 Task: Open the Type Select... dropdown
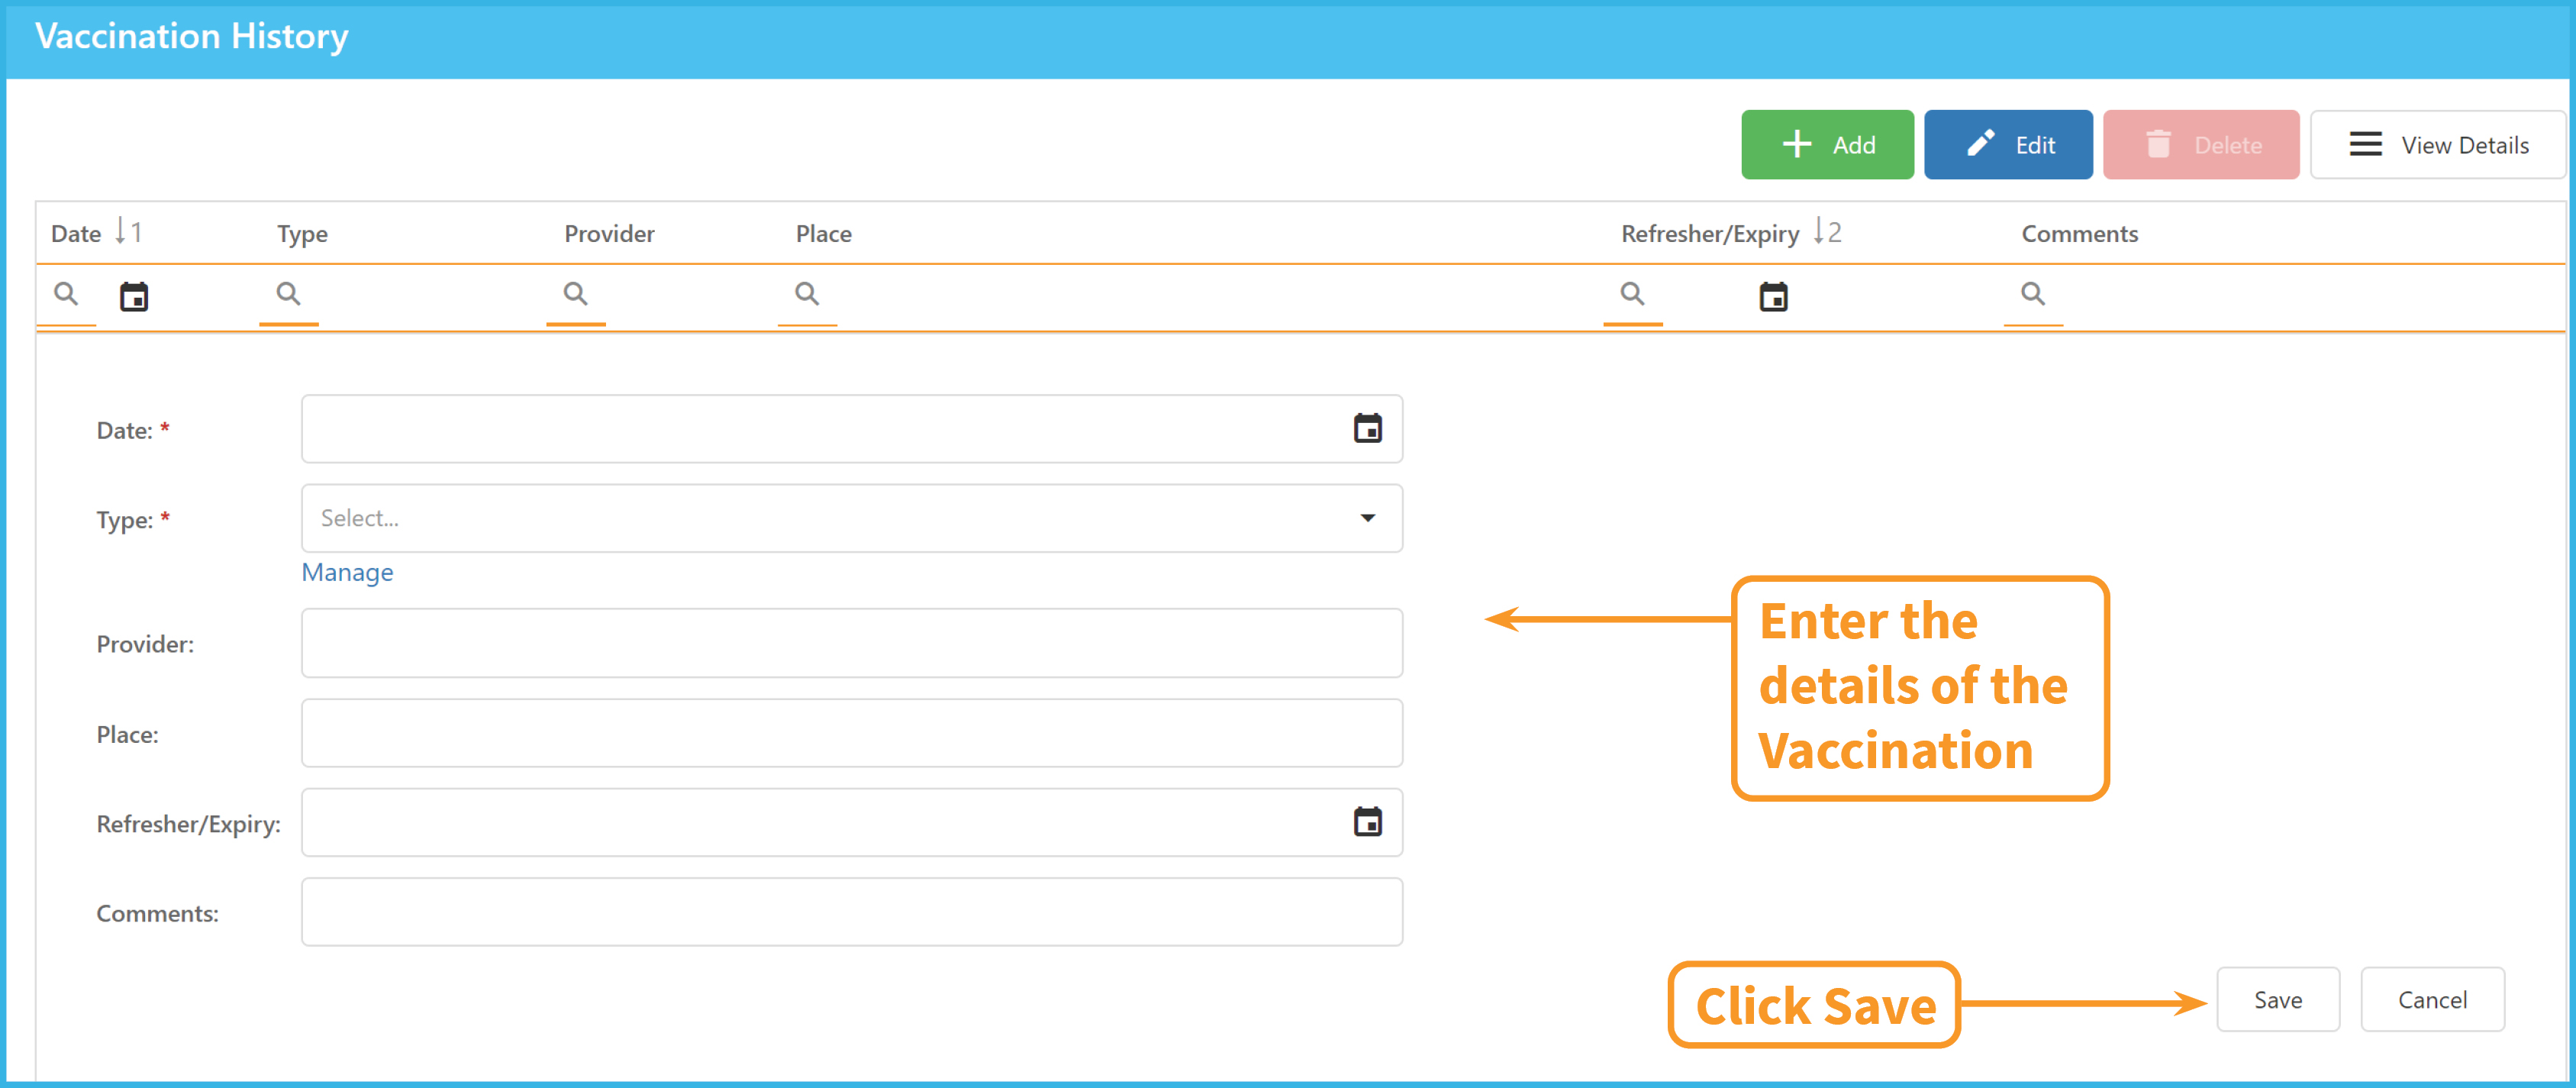click(x=852, y=518)
